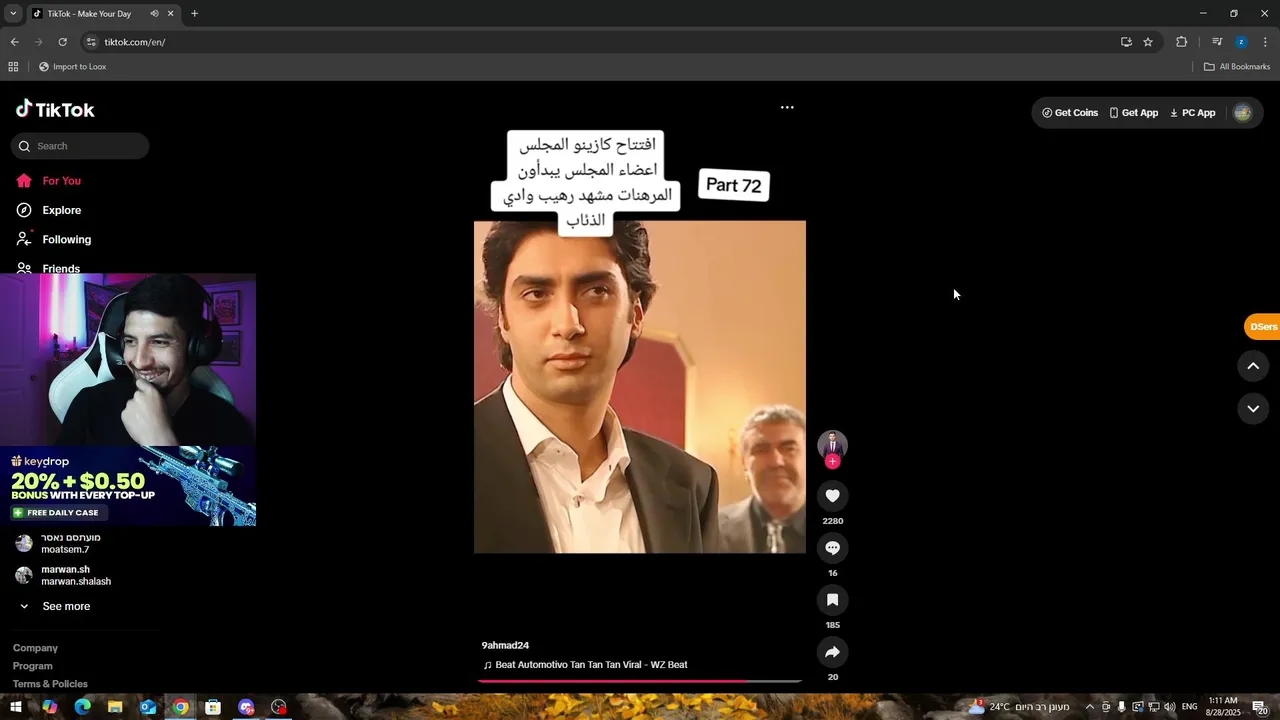Go to next video with the down arrow

coord(1253,408)
